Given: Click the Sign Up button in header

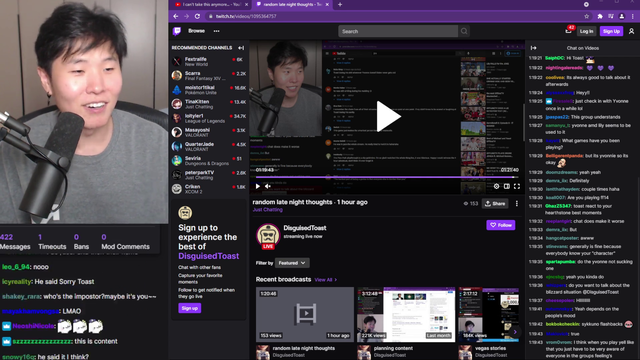Looking at the screenshot, I should pos(611,31).
